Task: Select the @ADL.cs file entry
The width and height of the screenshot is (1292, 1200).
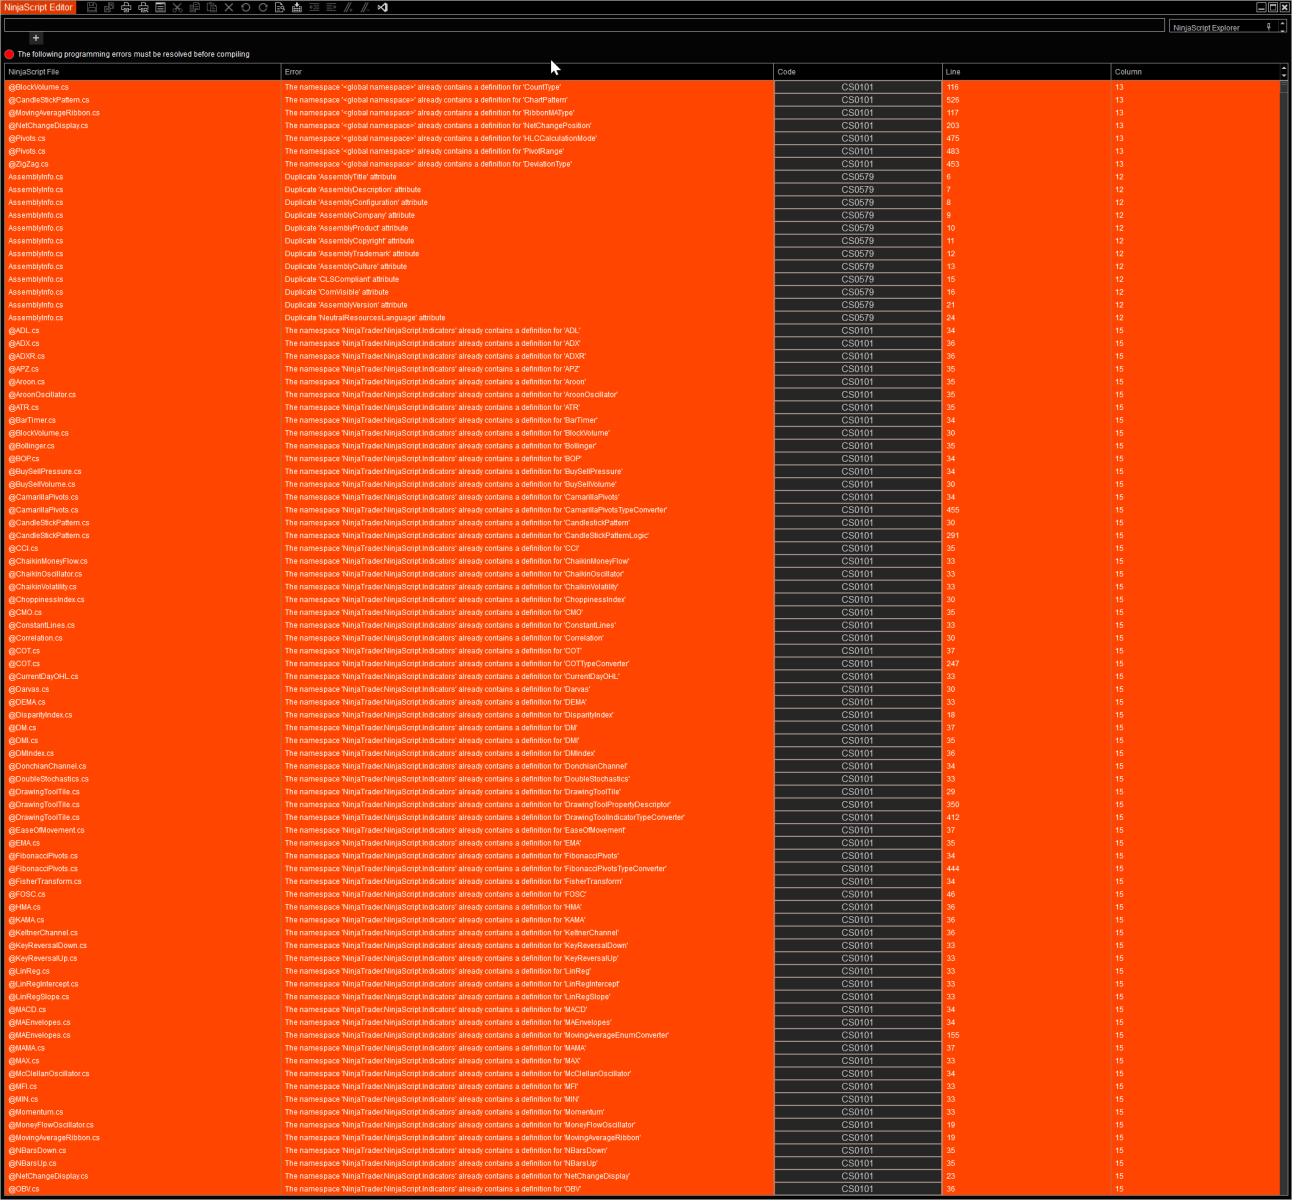Action: [x=24, y=331]
